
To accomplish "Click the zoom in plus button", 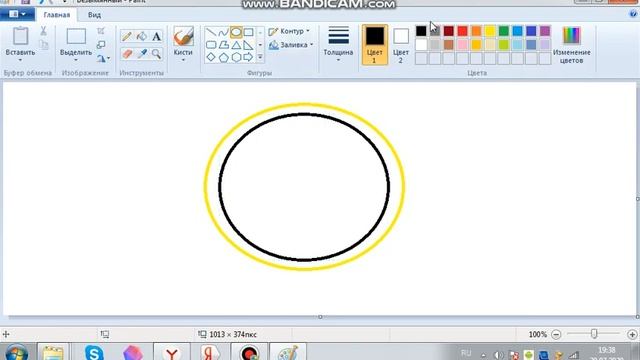I will tap(632, 334).
